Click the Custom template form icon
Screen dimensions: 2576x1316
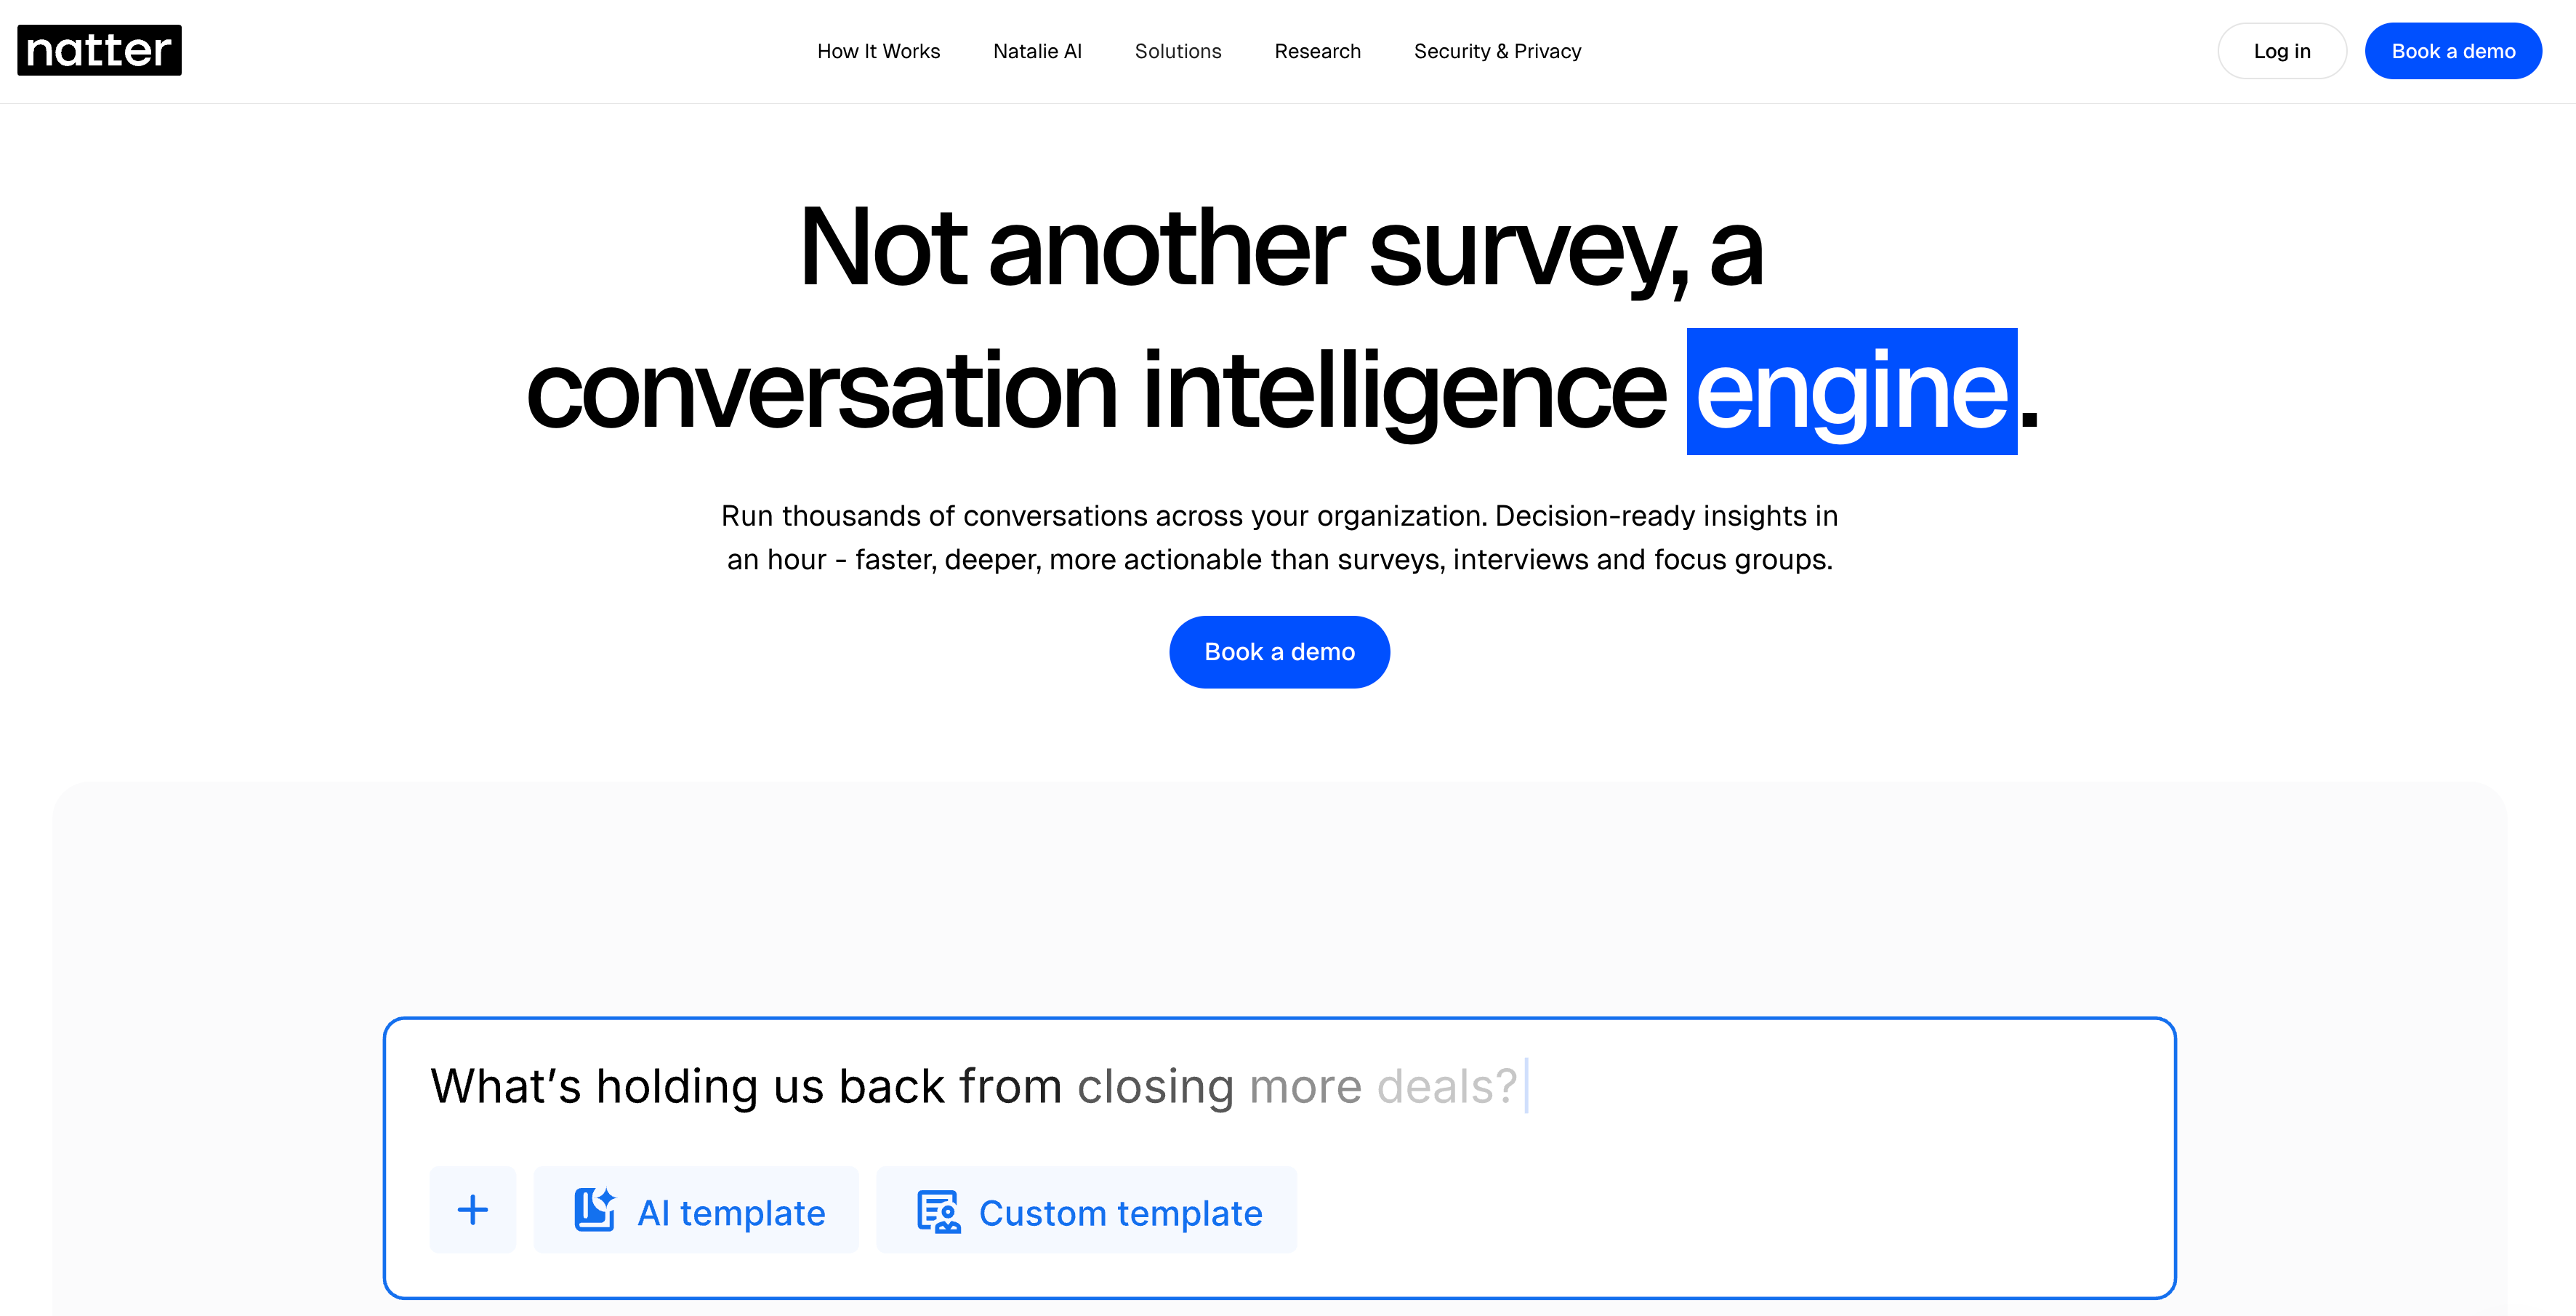938,1212
